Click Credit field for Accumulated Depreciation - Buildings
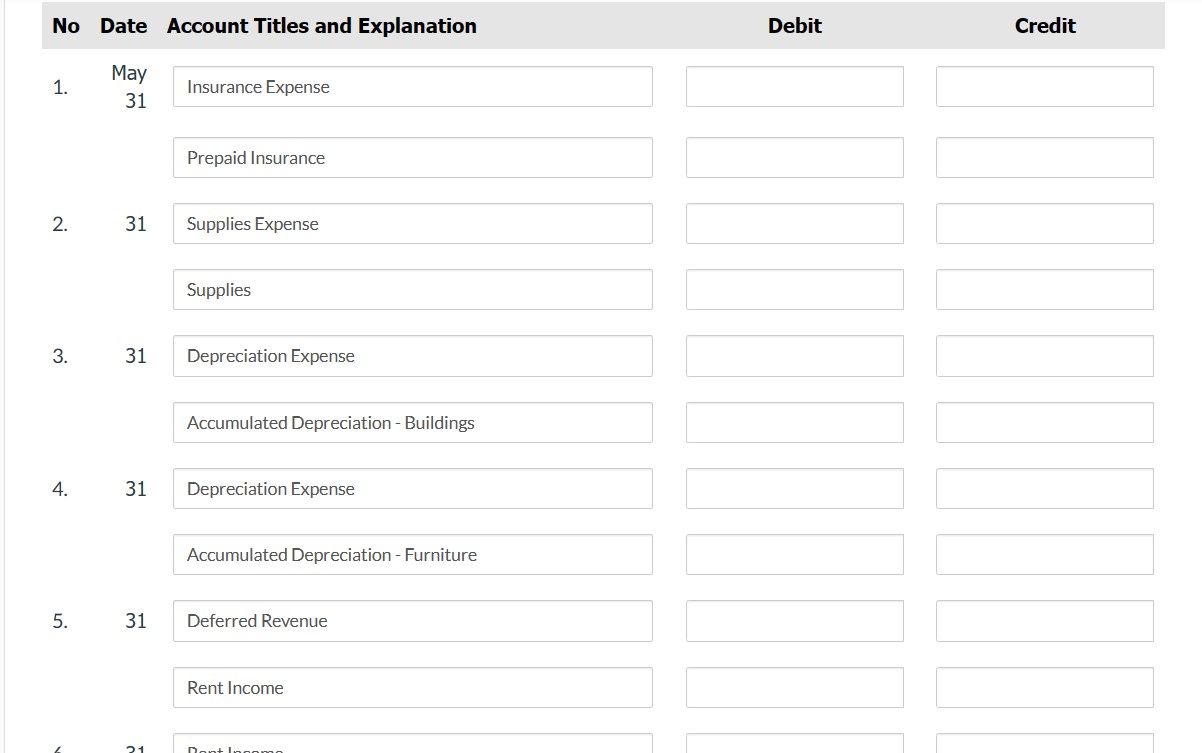The height and width of the screenshot is (753, 1202). tap(1045, 423)
